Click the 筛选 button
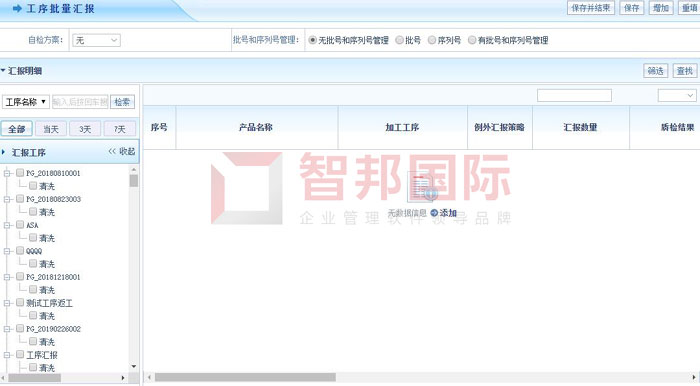 pos(655,71)
